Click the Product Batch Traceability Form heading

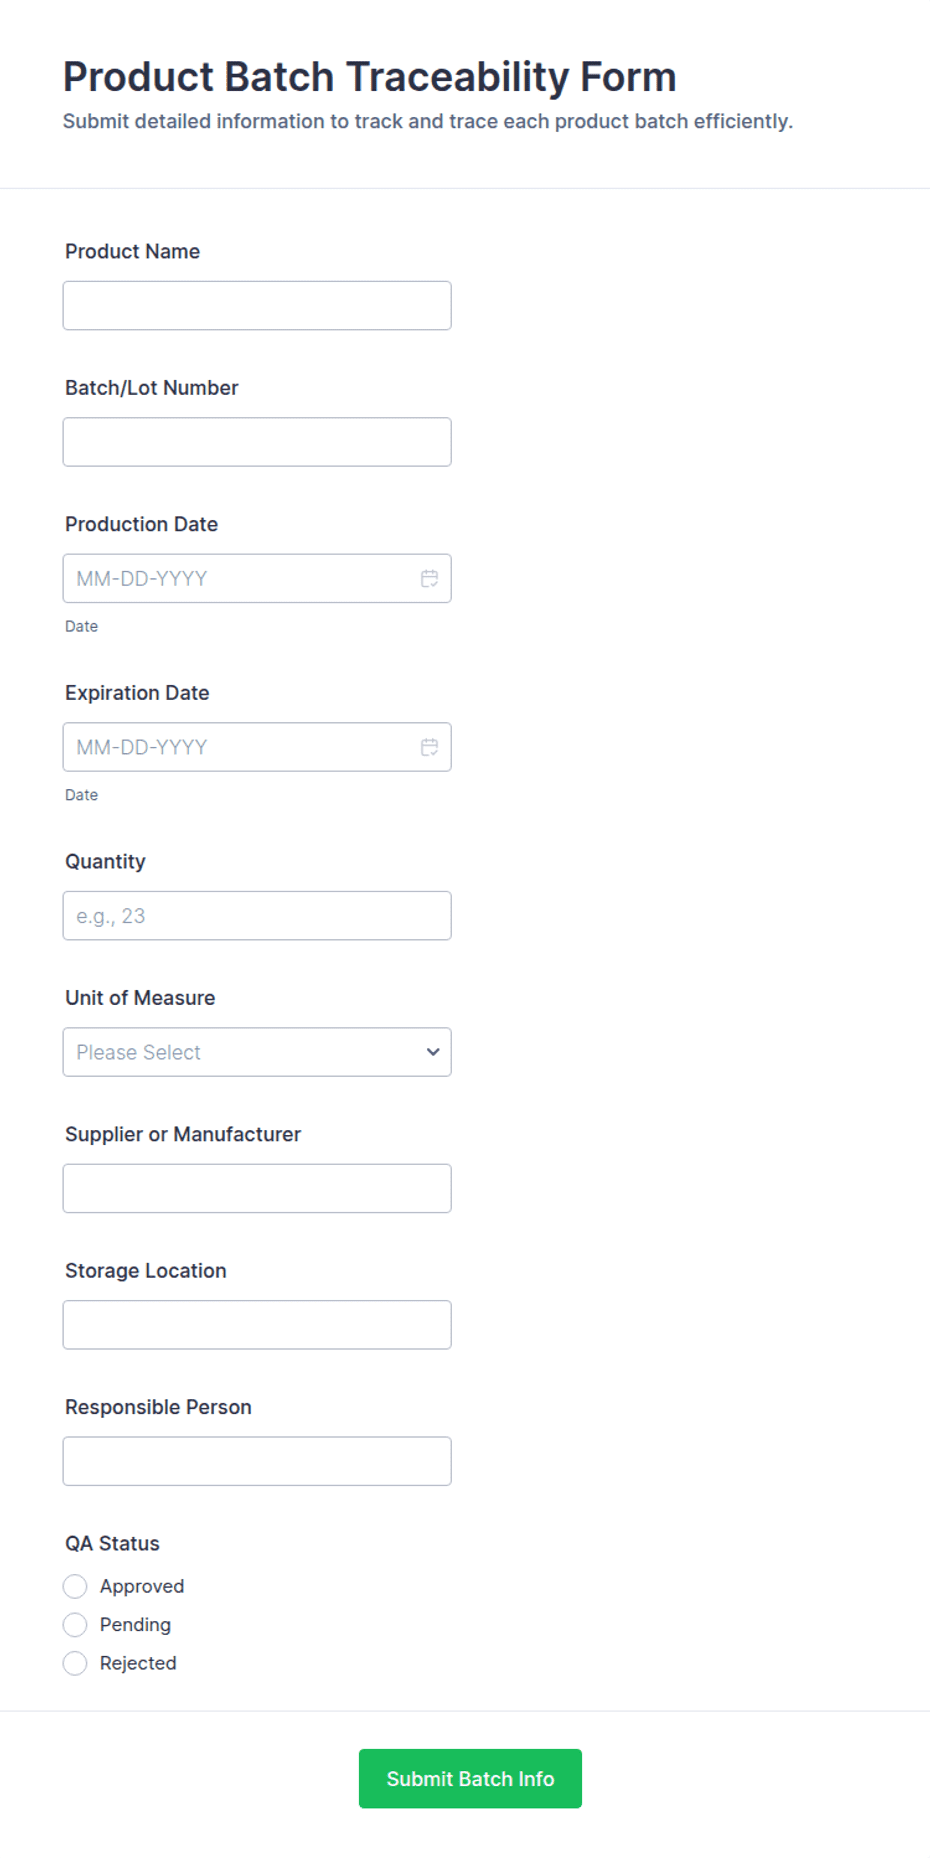pyautogui.click(x=369, y=77)
